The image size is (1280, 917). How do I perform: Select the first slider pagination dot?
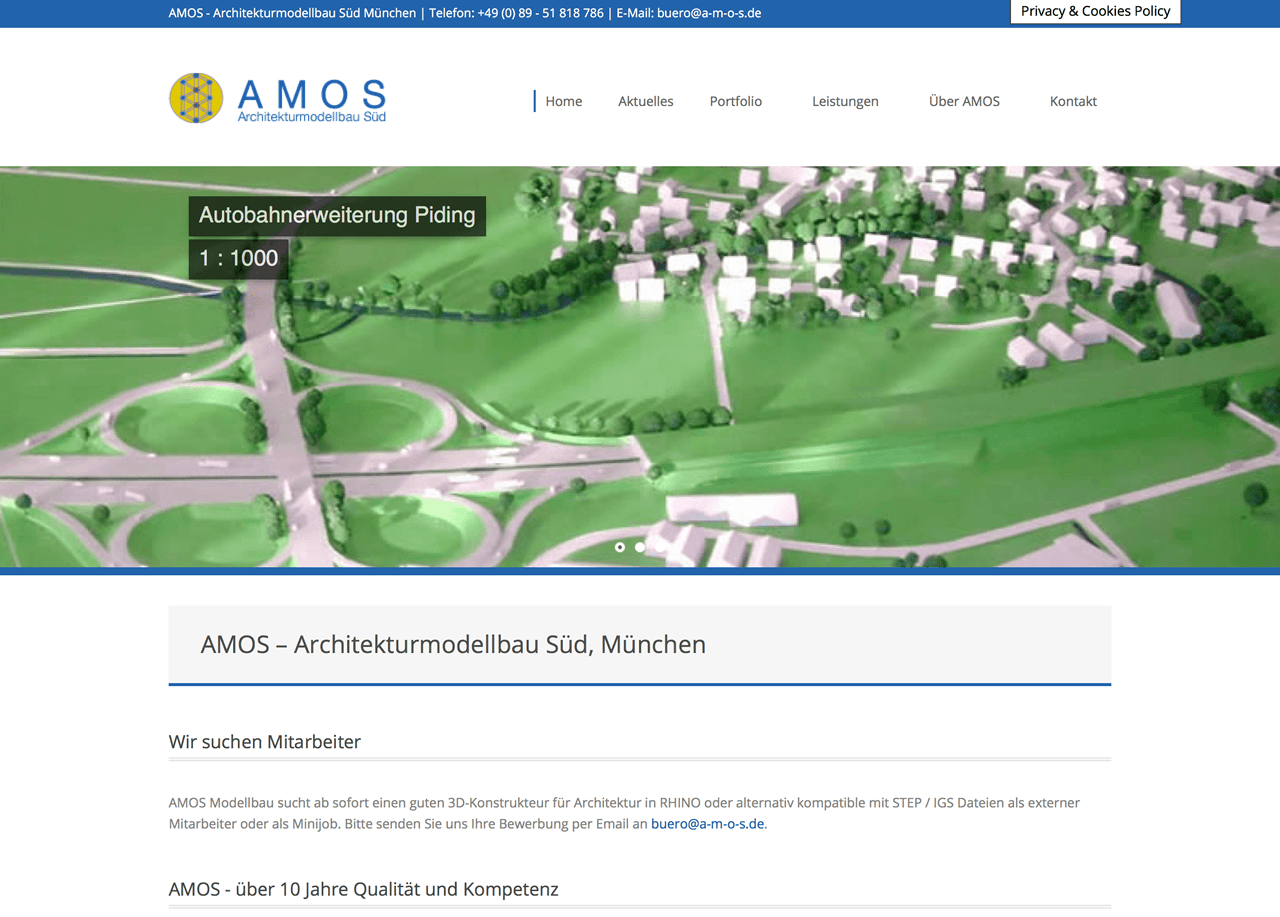click(620, 547)
